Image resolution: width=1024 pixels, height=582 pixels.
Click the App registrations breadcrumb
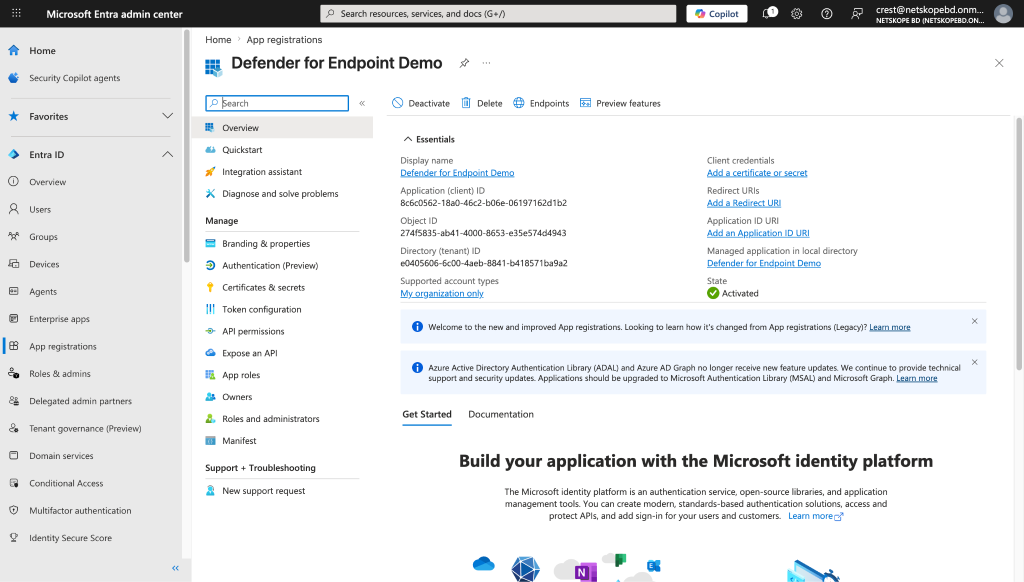pos(284,40)
